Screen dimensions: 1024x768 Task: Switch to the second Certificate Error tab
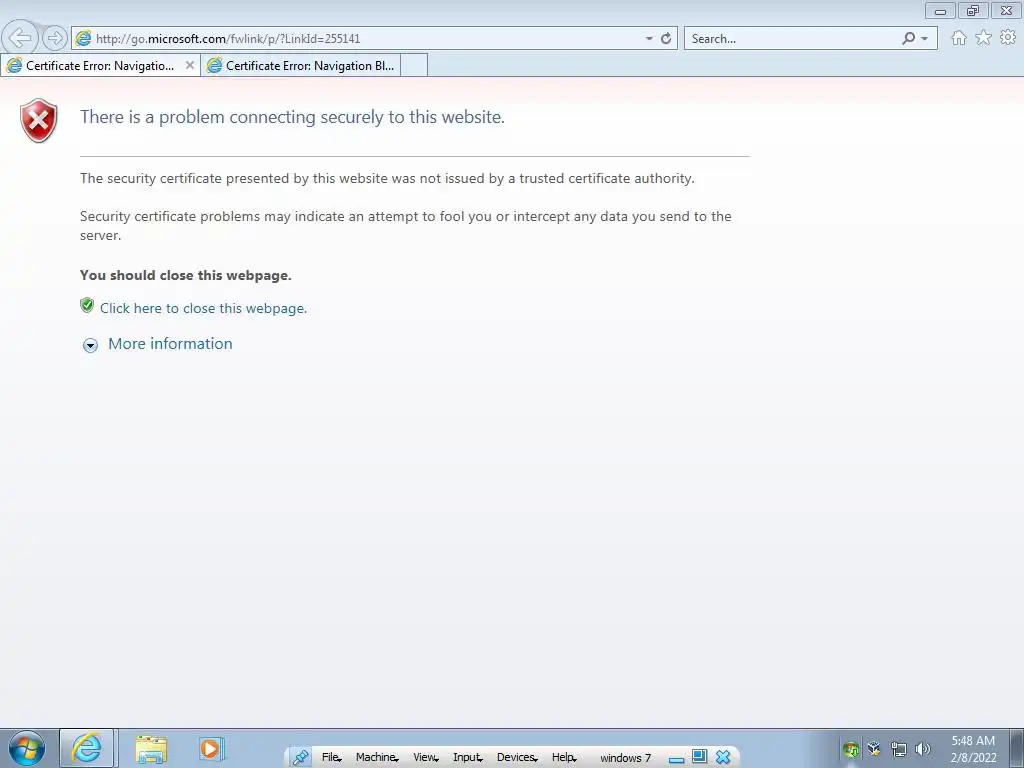(300, 65)
